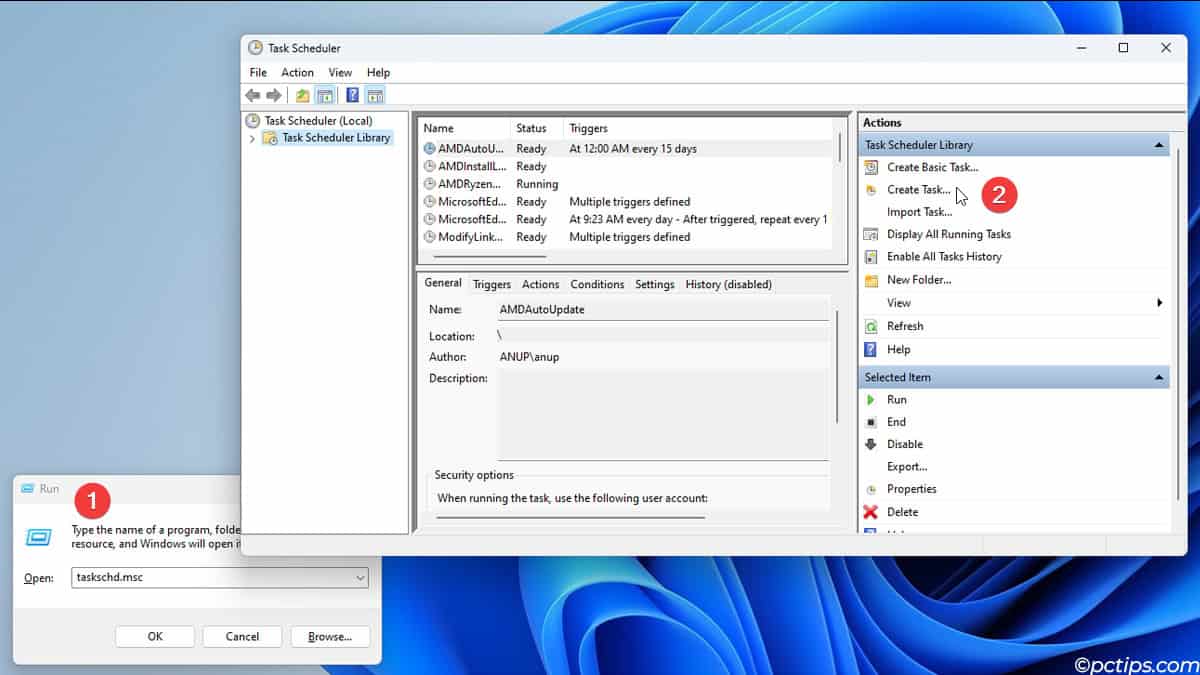This screenshot has width=1200, height=675.
Task: Switch to the Conditions tab
Action: (597, 284)
